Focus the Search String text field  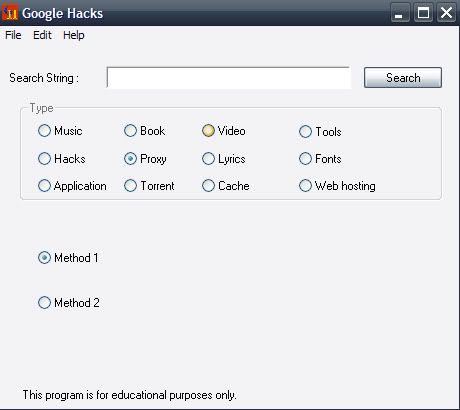pos(229,78)
